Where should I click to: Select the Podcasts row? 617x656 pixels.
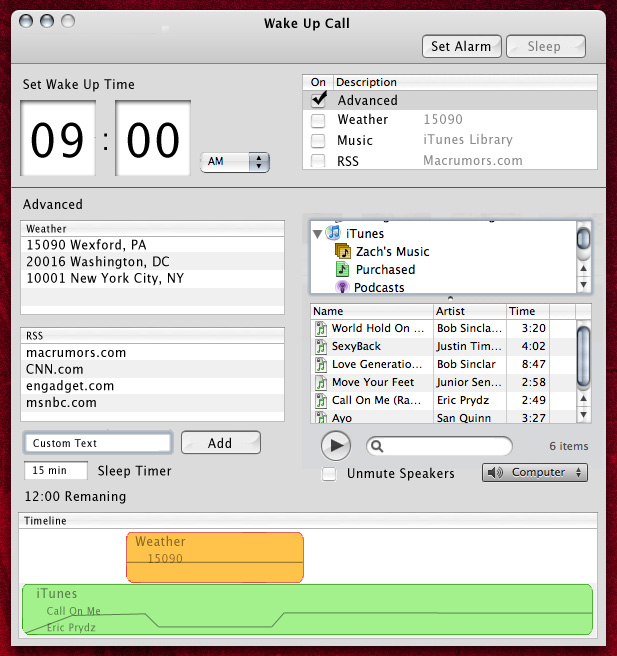pyautogui.click(x=443, y=287)
